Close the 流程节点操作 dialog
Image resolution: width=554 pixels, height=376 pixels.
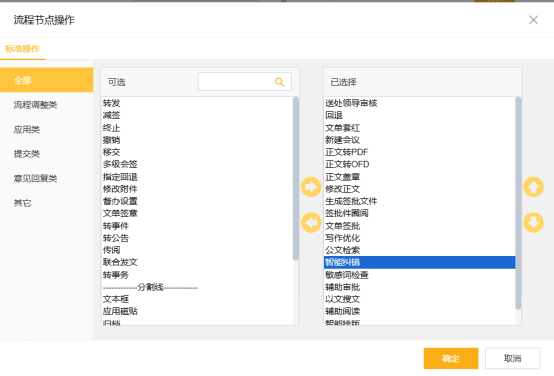click(533, 20)
